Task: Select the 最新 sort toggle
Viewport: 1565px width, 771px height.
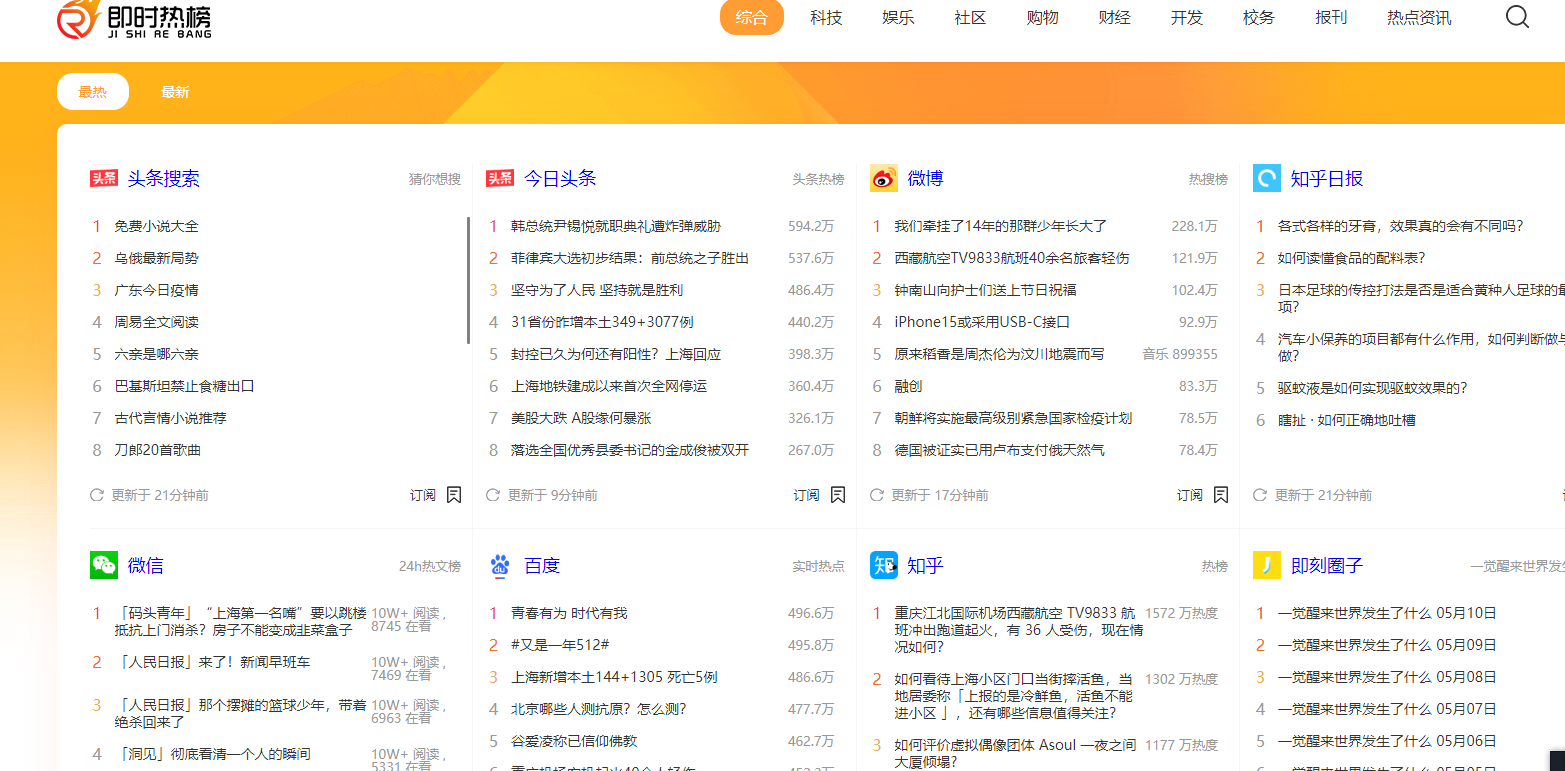Action: tap(175, 92)
